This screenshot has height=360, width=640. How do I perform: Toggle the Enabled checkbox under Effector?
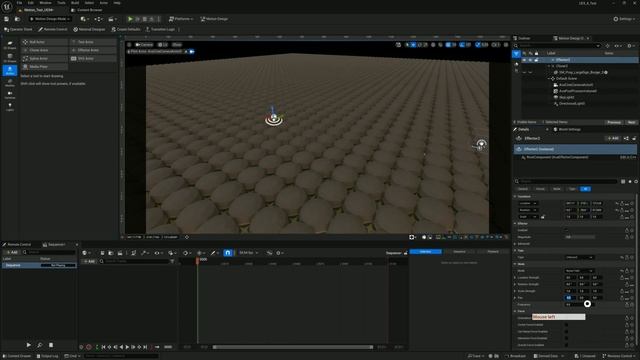coord(567,230)
